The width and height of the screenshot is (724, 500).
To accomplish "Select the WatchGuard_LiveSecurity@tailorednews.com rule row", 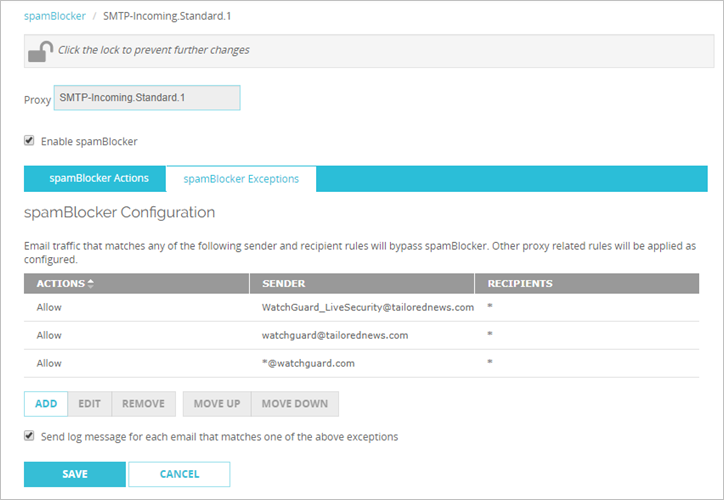I will pos(367,307).
